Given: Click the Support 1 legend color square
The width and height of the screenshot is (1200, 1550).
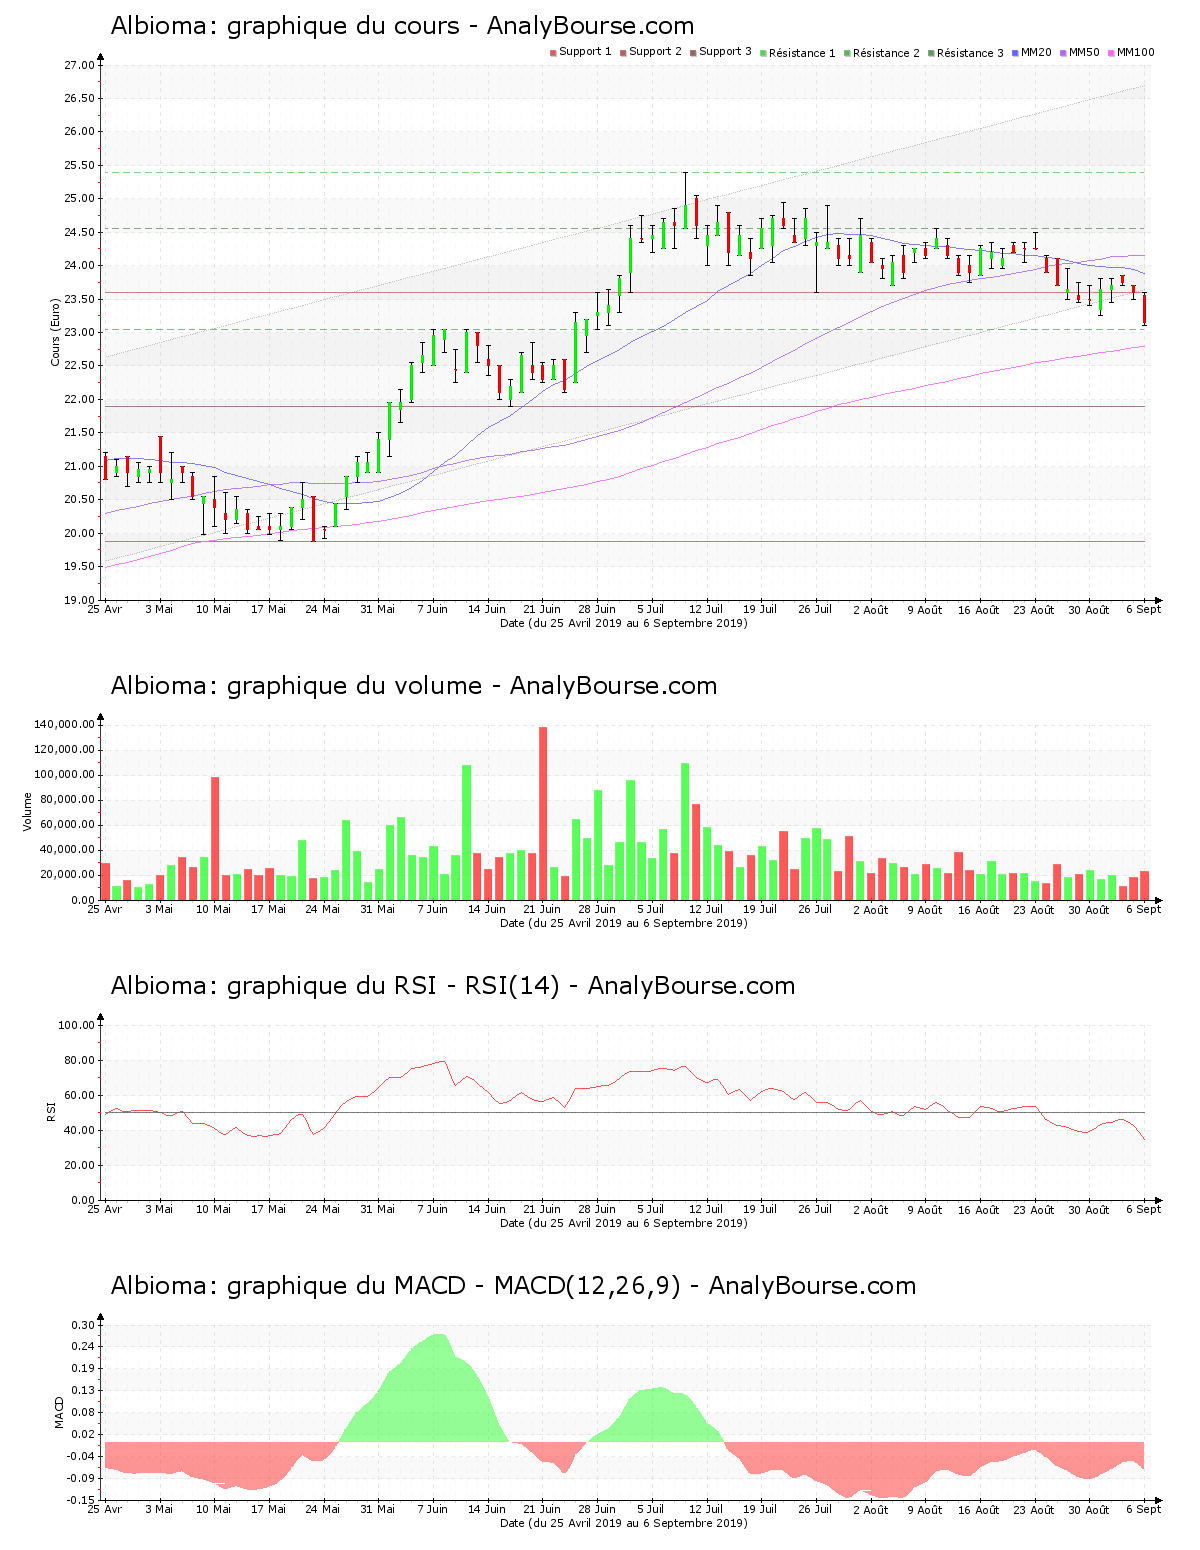Looking at the screenshot, I should click(x=553, y=53).
